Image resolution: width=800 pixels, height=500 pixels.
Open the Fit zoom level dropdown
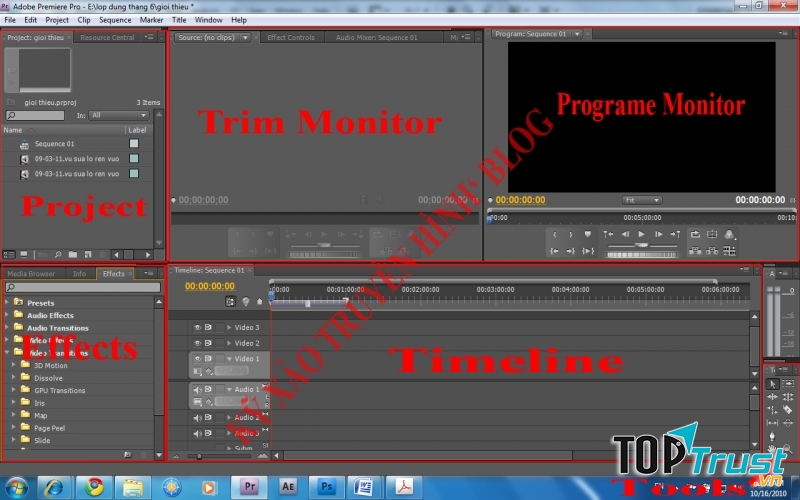click(x=641, y=200)
